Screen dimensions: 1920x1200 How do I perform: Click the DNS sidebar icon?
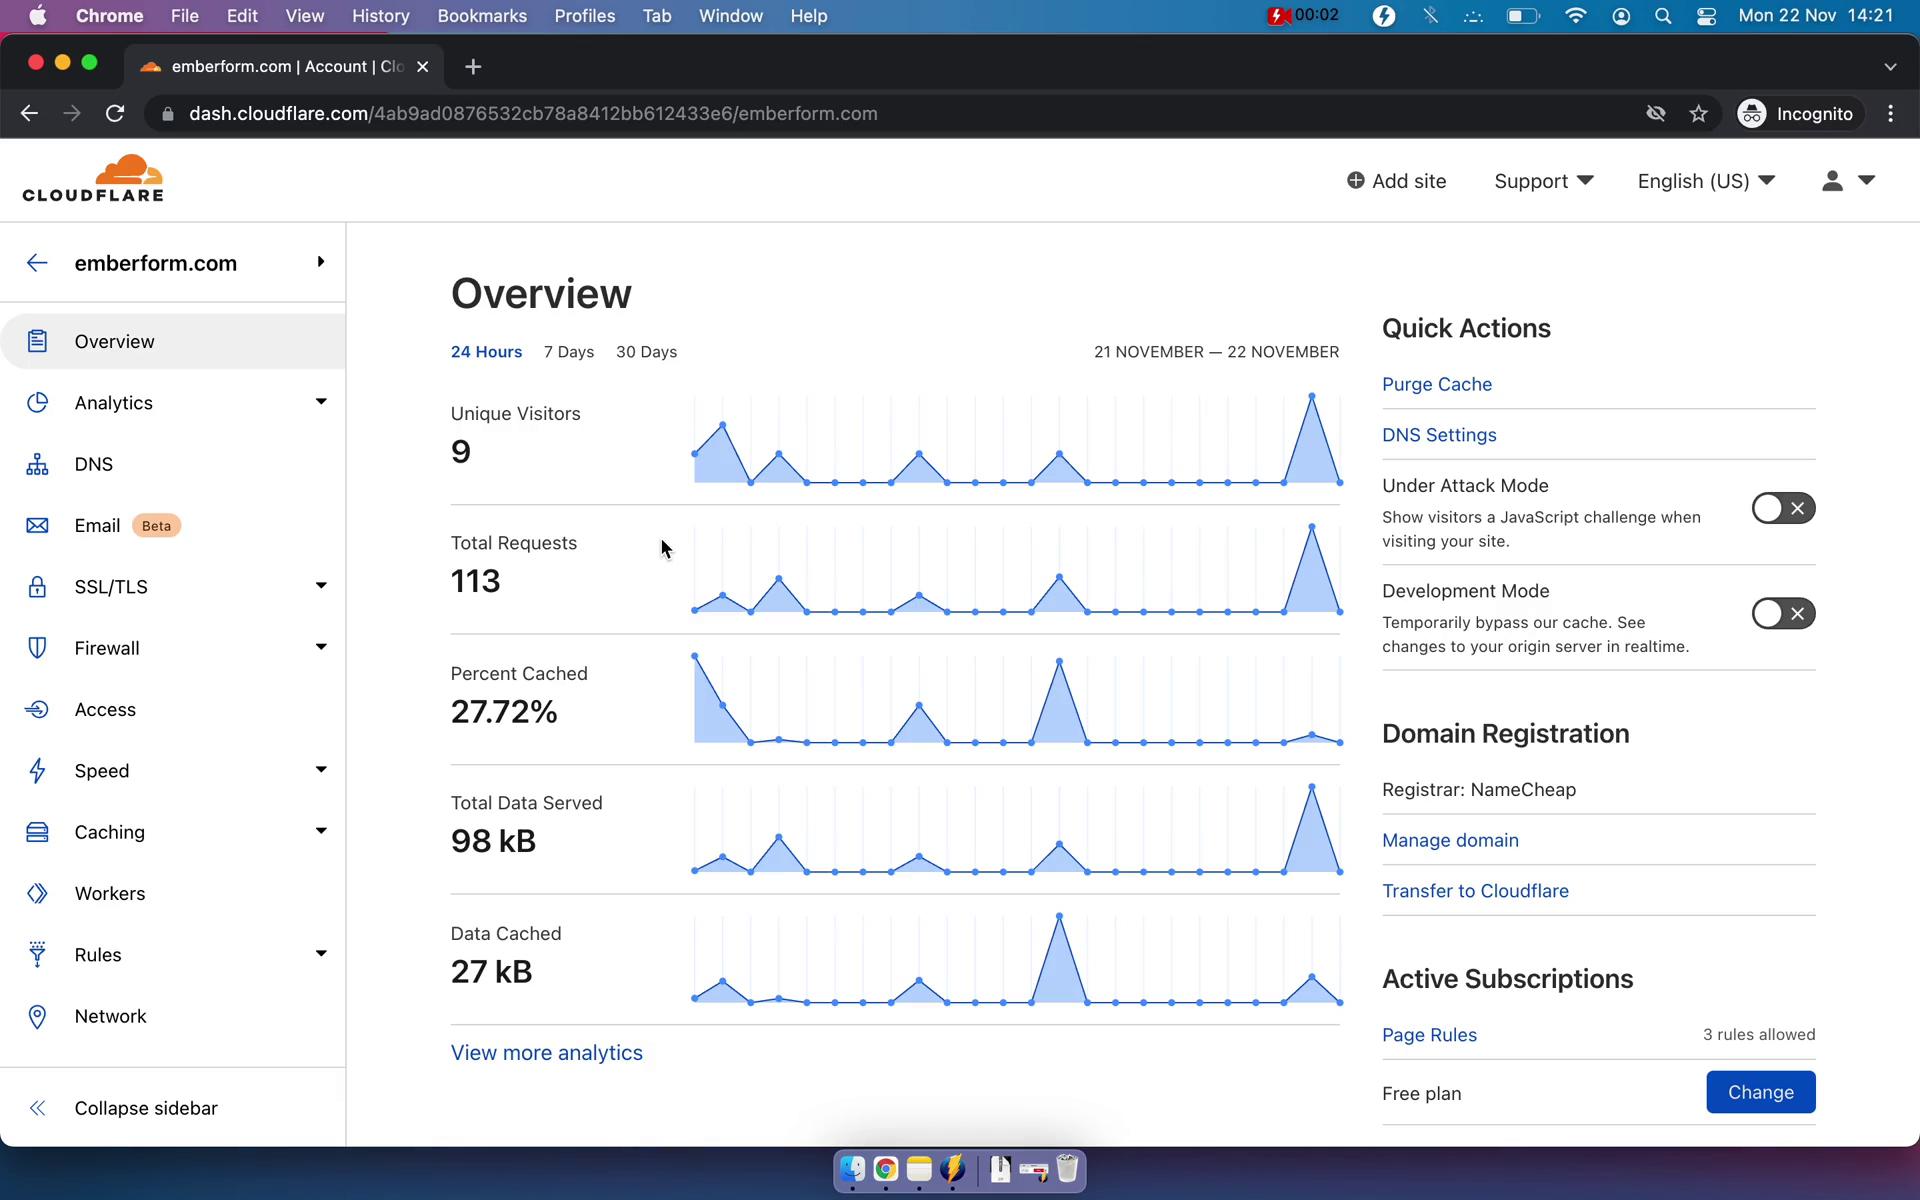coord(37,463)
